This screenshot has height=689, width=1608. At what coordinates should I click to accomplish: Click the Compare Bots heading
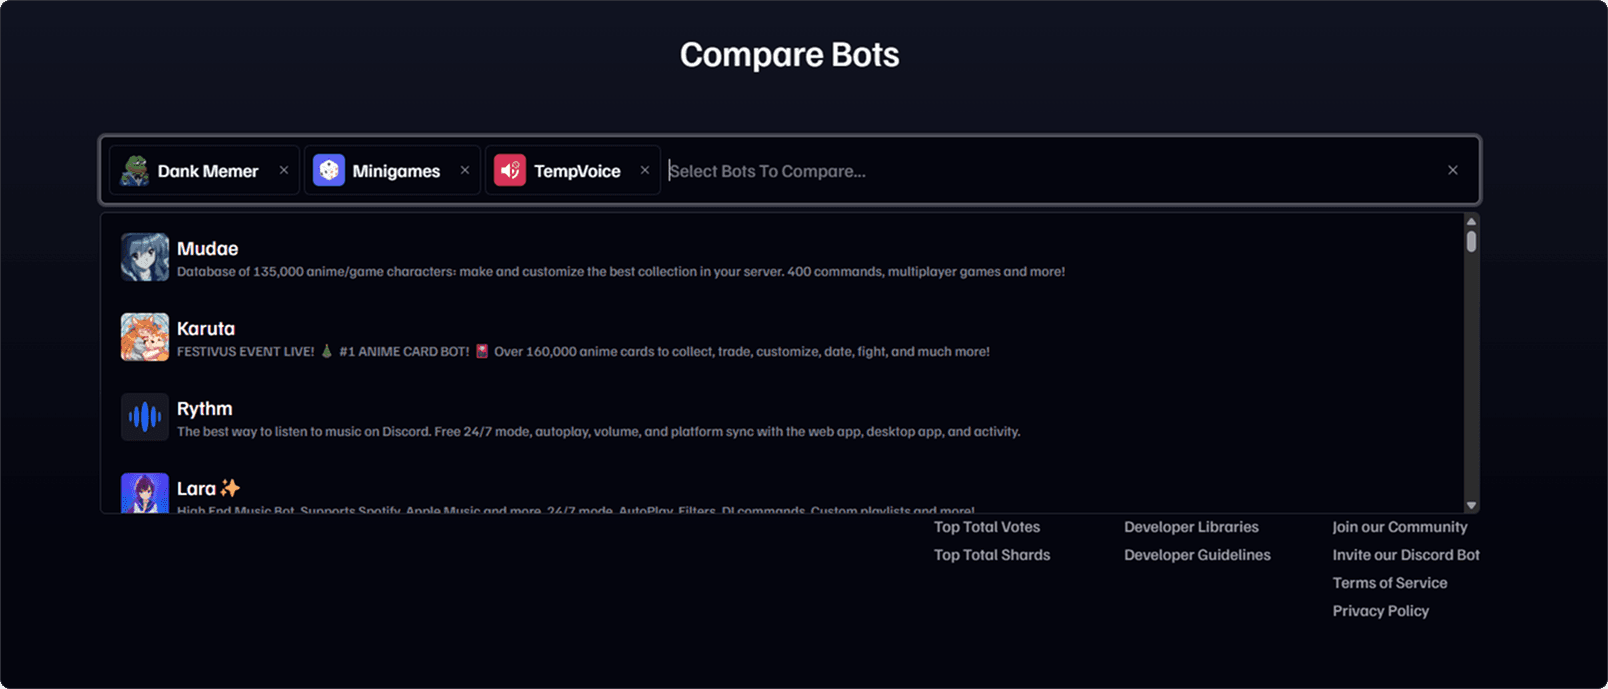coord(790,55)
